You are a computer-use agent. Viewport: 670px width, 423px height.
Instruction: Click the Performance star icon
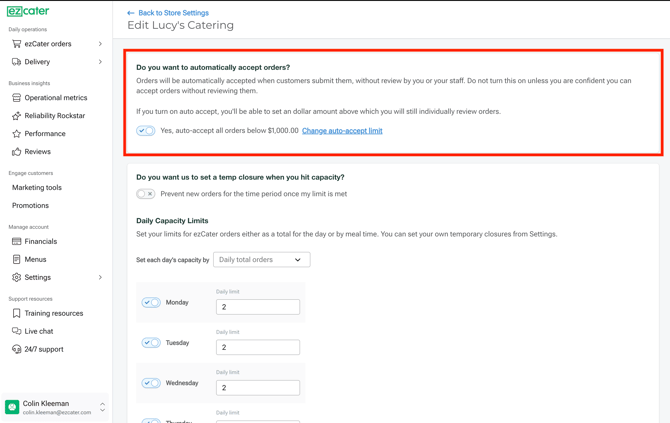pyautogui.click(x=16, y=133)
